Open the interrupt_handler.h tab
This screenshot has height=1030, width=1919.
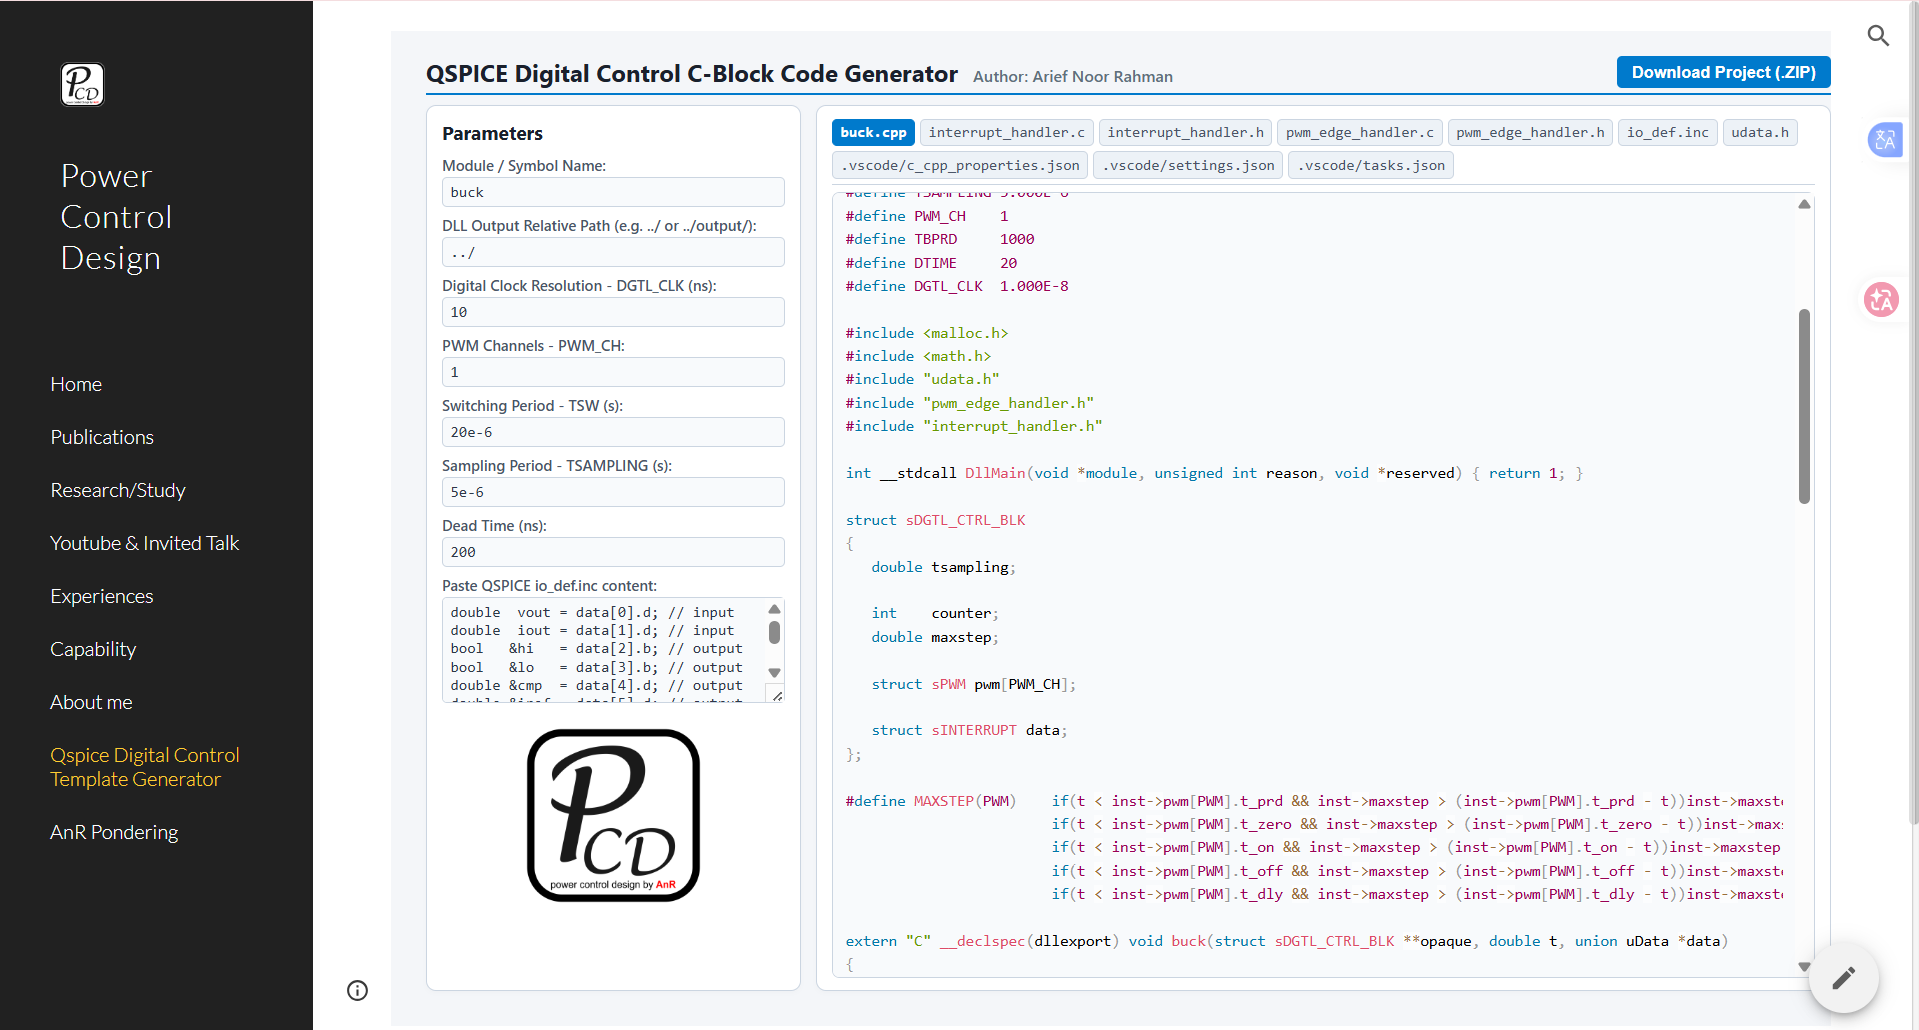tap(1185, 132)
